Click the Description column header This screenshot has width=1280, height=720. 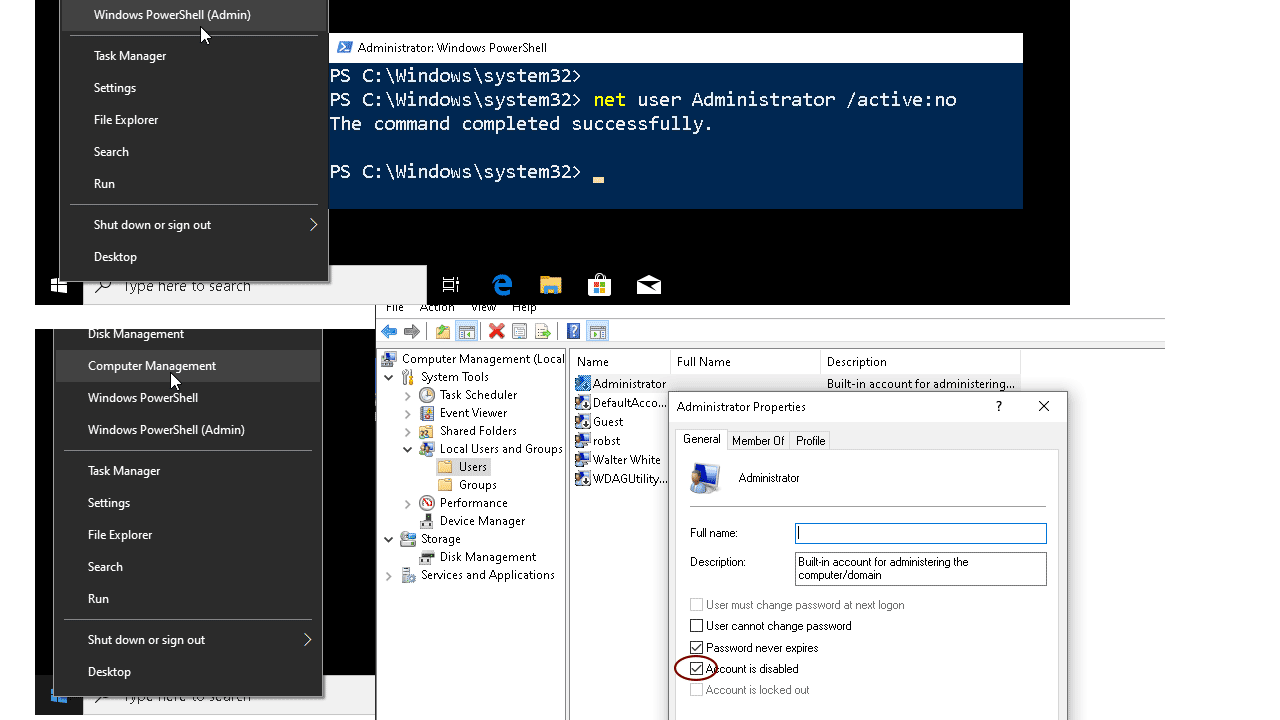920,362
